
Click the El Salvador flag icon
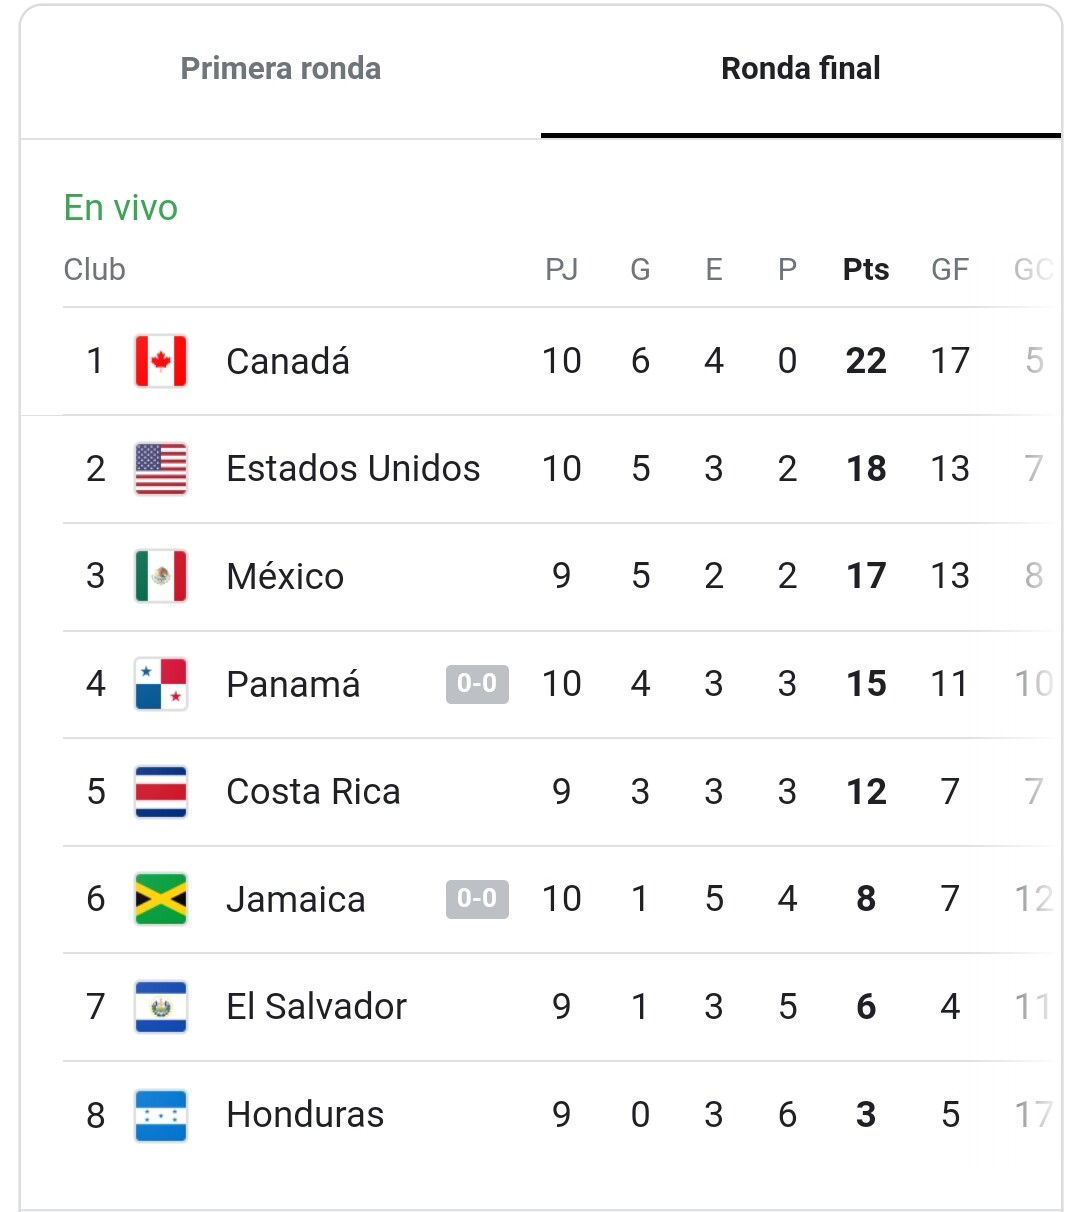[x=161, y=1007]
